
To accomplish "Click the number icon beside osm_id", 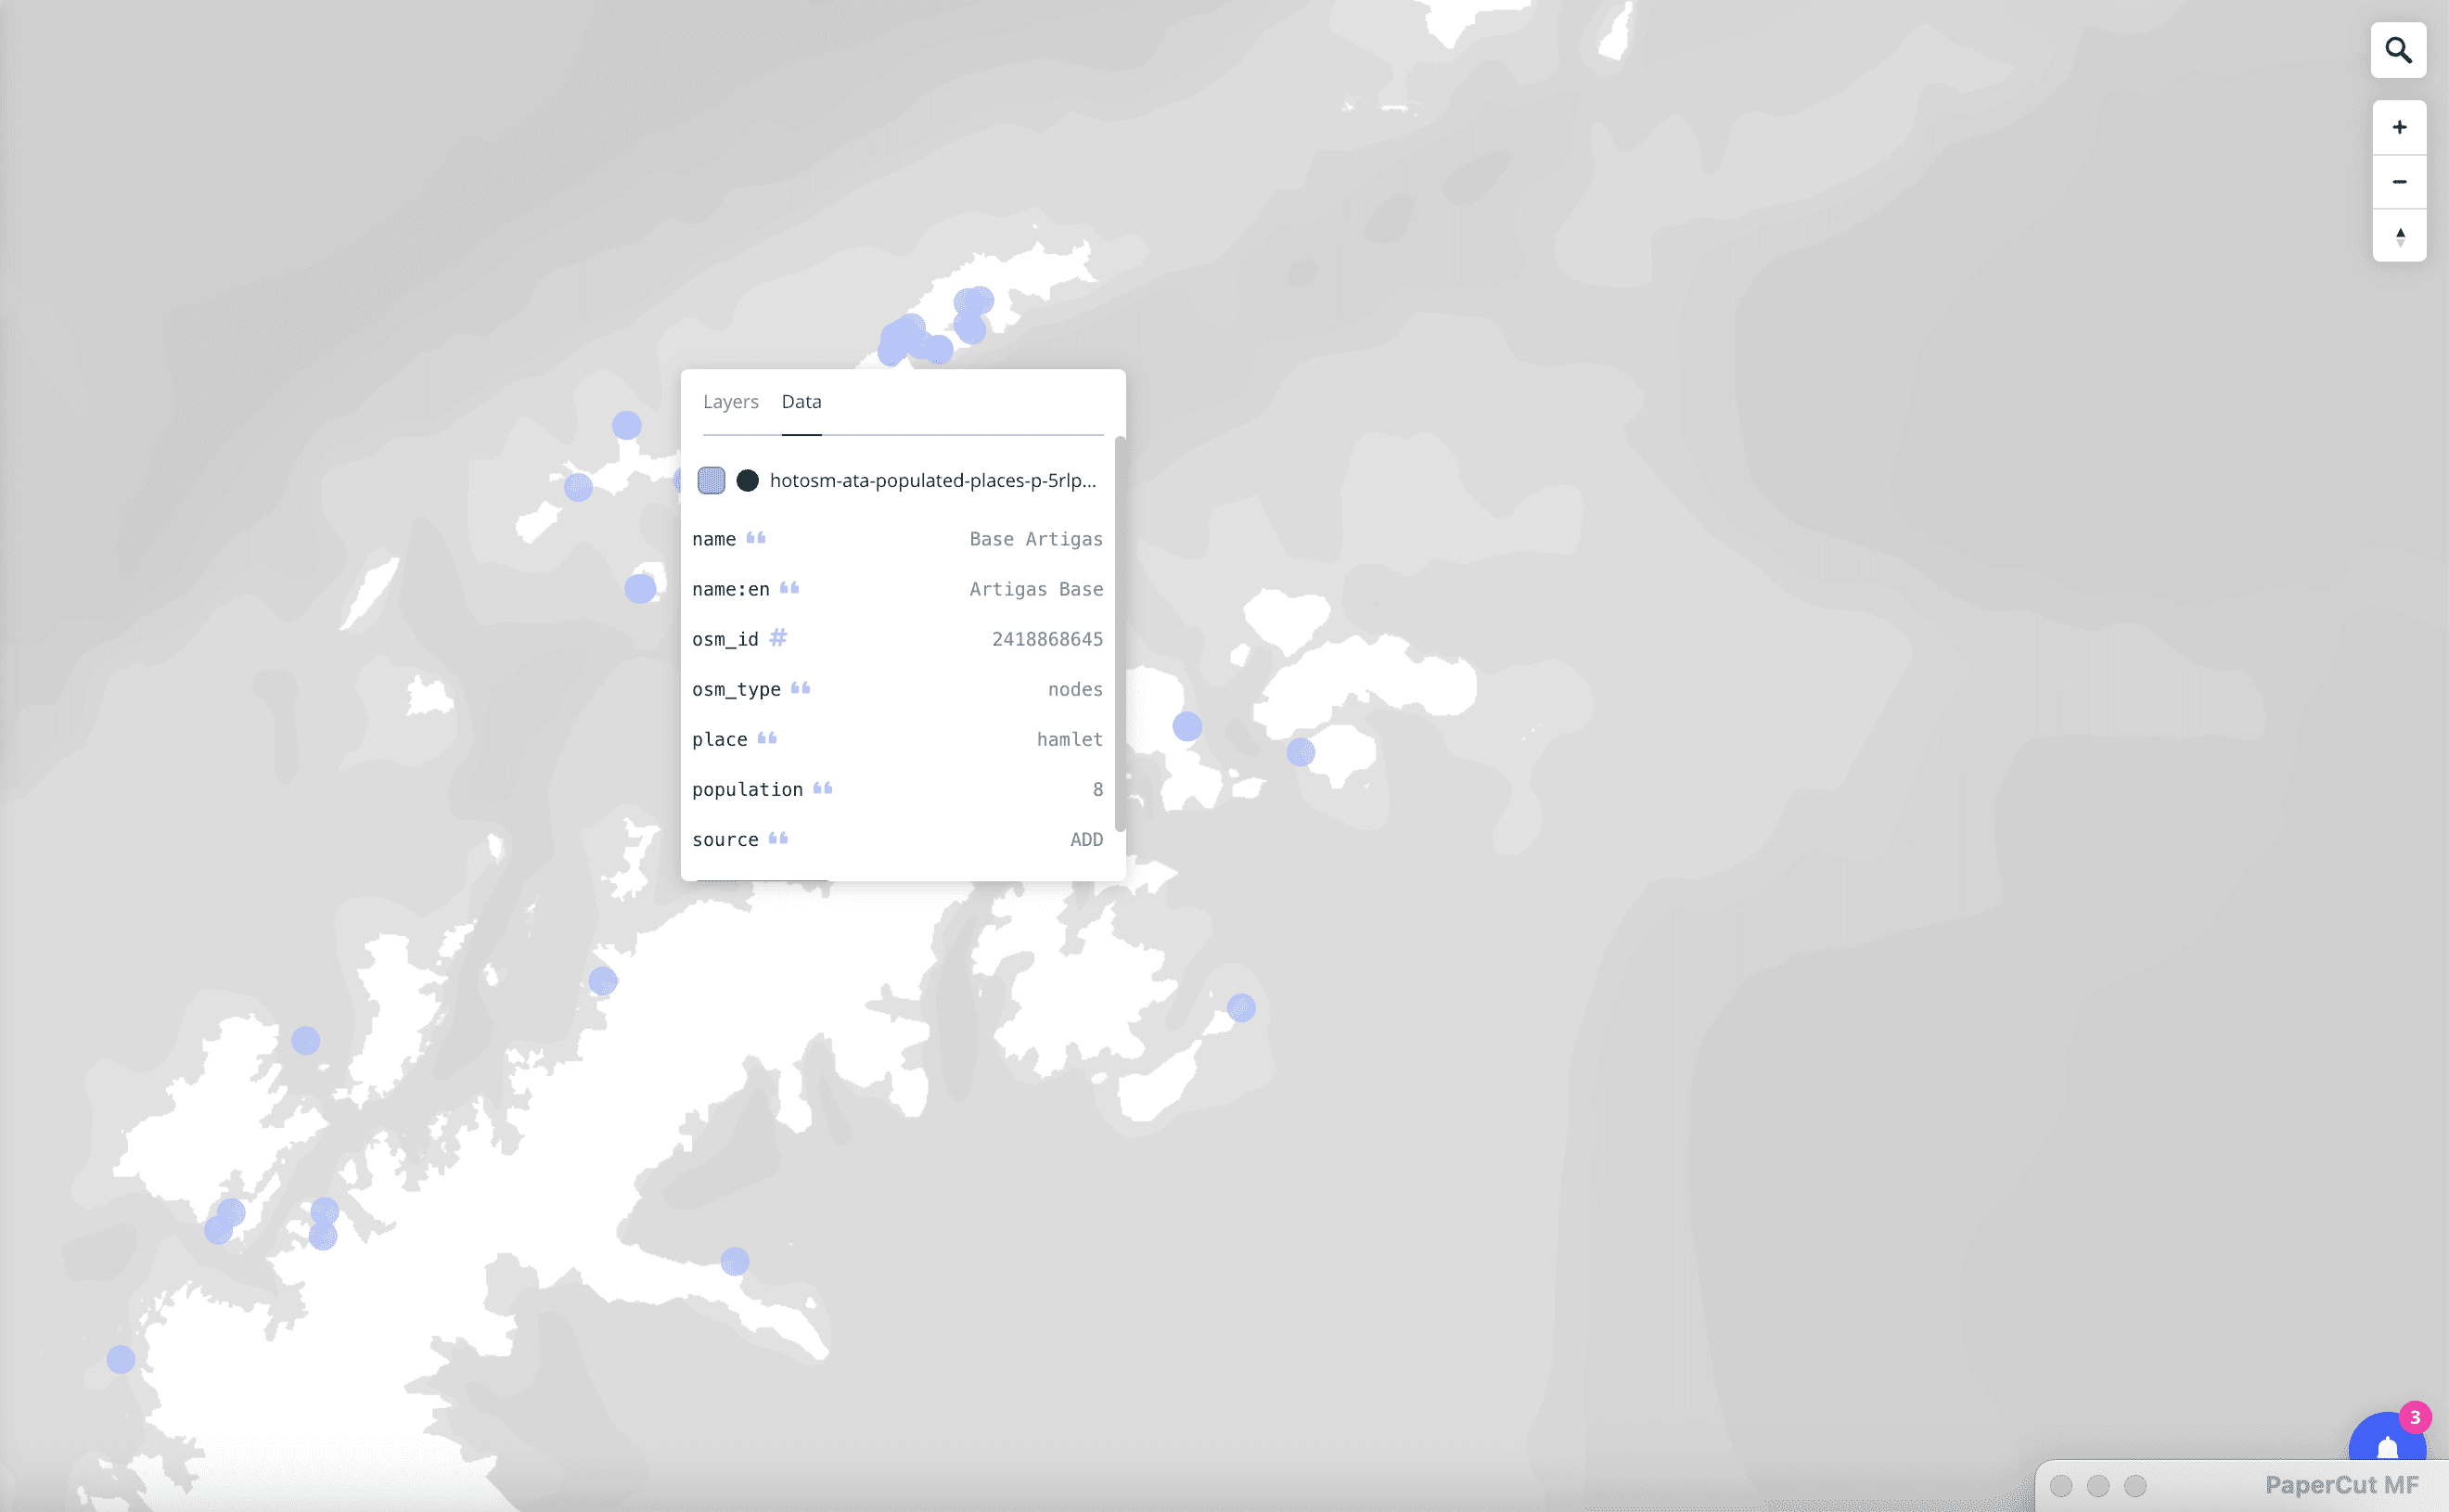I will pyautogui.click(x=780, y=637).
